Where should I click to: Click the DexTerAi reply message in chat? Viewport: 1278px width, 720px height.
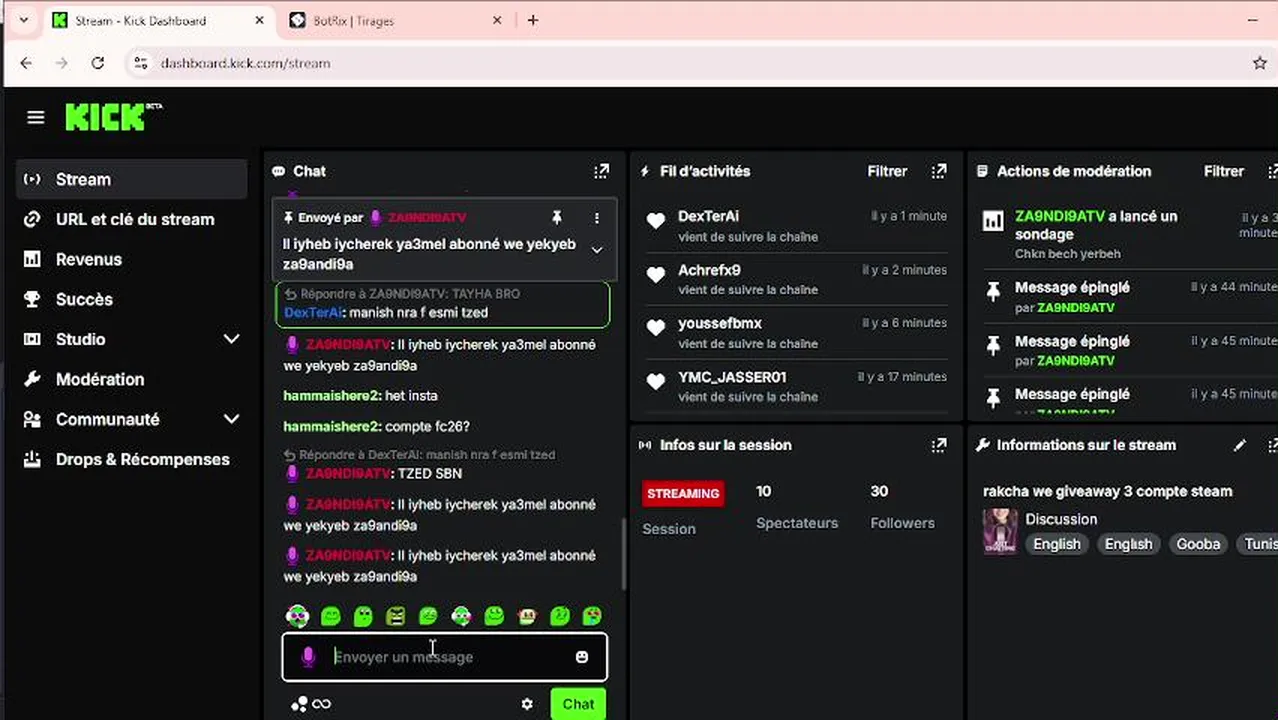442,304
